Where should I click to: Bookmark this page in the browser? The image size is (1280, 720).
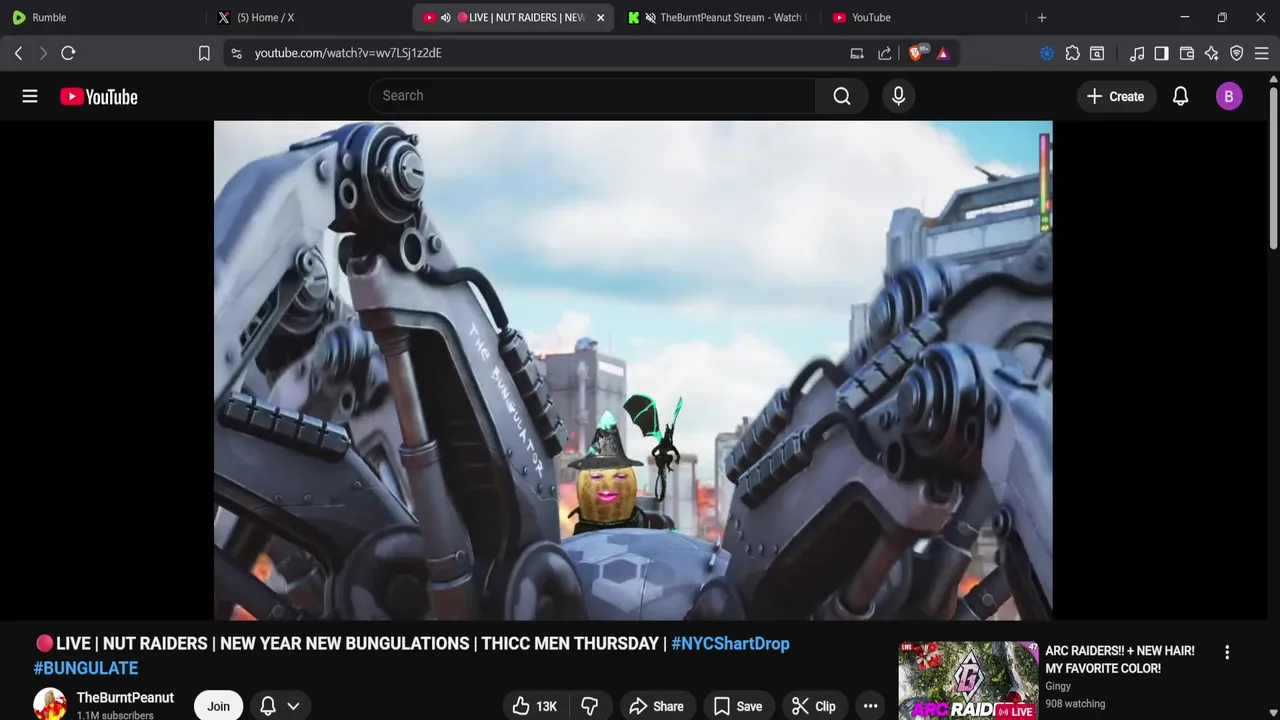pos(204,53)
